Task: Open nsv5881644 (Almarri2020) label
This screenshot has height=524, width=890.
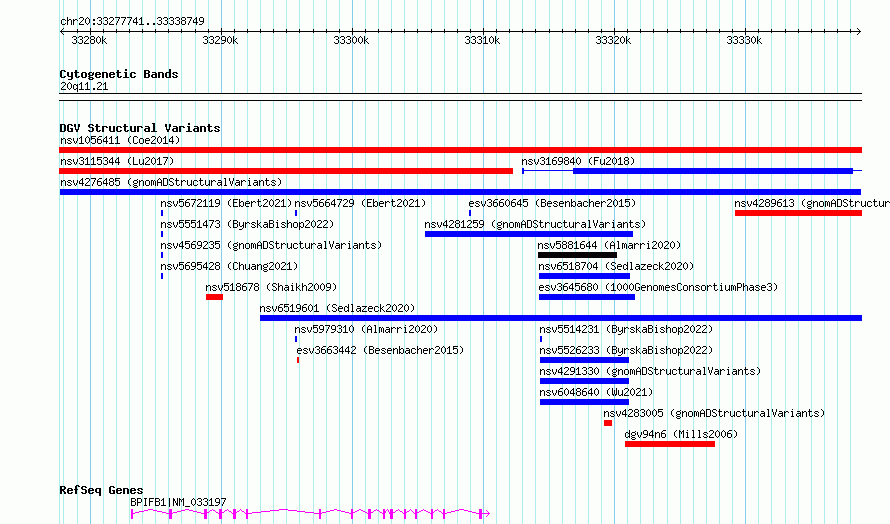Action: pos(609,245)
